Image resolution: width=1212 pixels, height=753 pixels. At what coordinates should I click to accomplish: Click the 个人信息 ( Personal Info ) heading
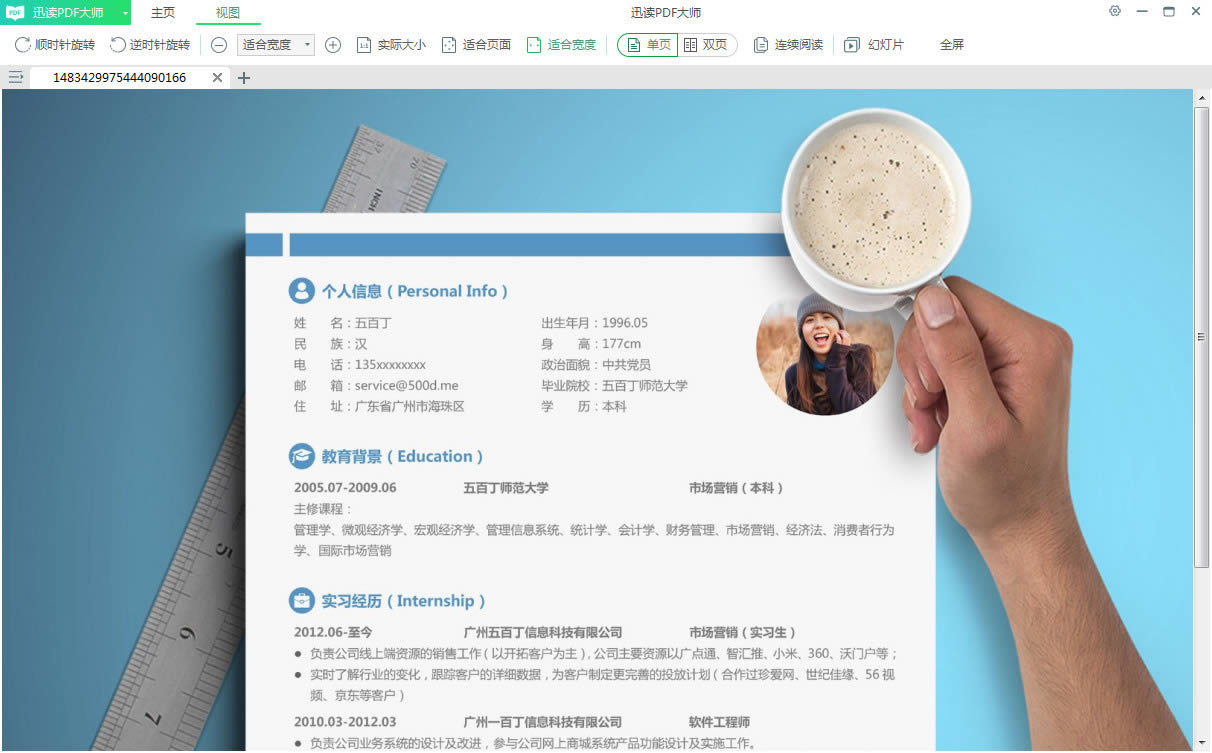414,291
